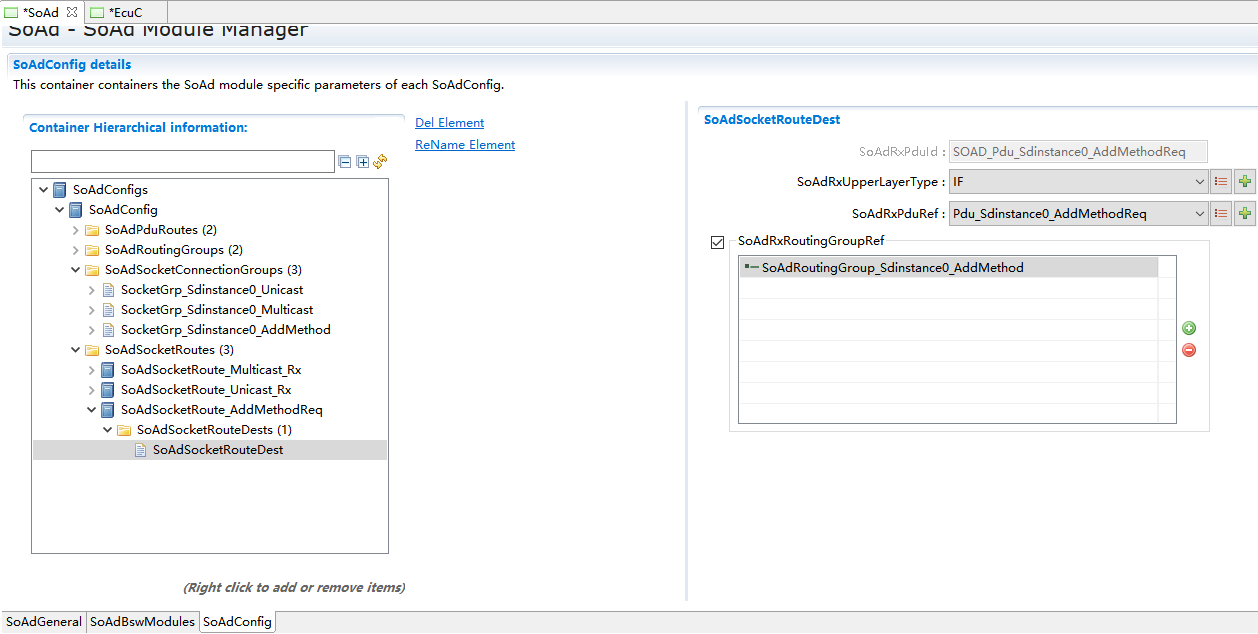
Task: Click the green plus beside SoAdRxPduRef
Action: coord(1244,214)
